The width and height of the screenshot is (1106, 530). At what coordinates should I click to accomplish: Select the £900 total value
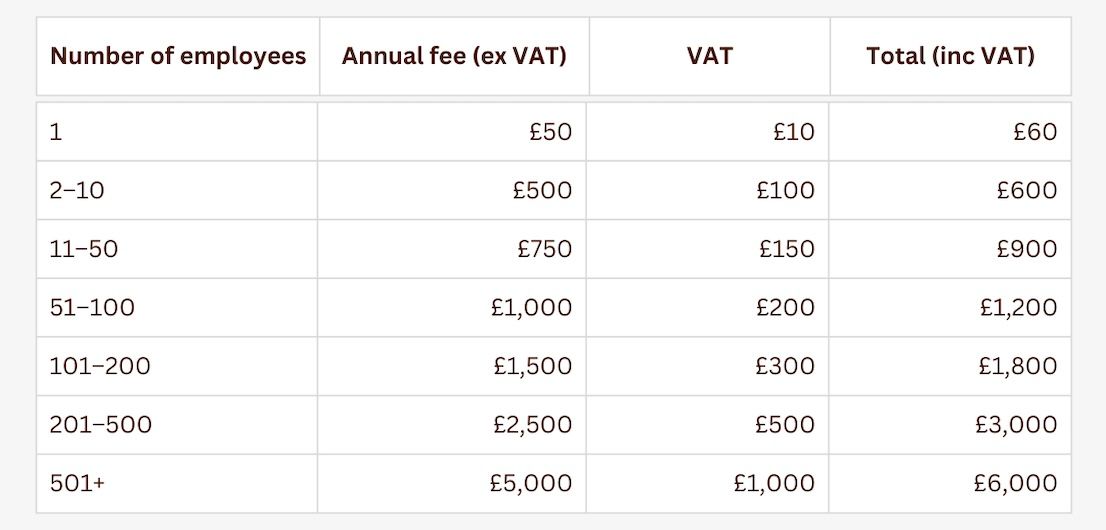(1027, 249)
